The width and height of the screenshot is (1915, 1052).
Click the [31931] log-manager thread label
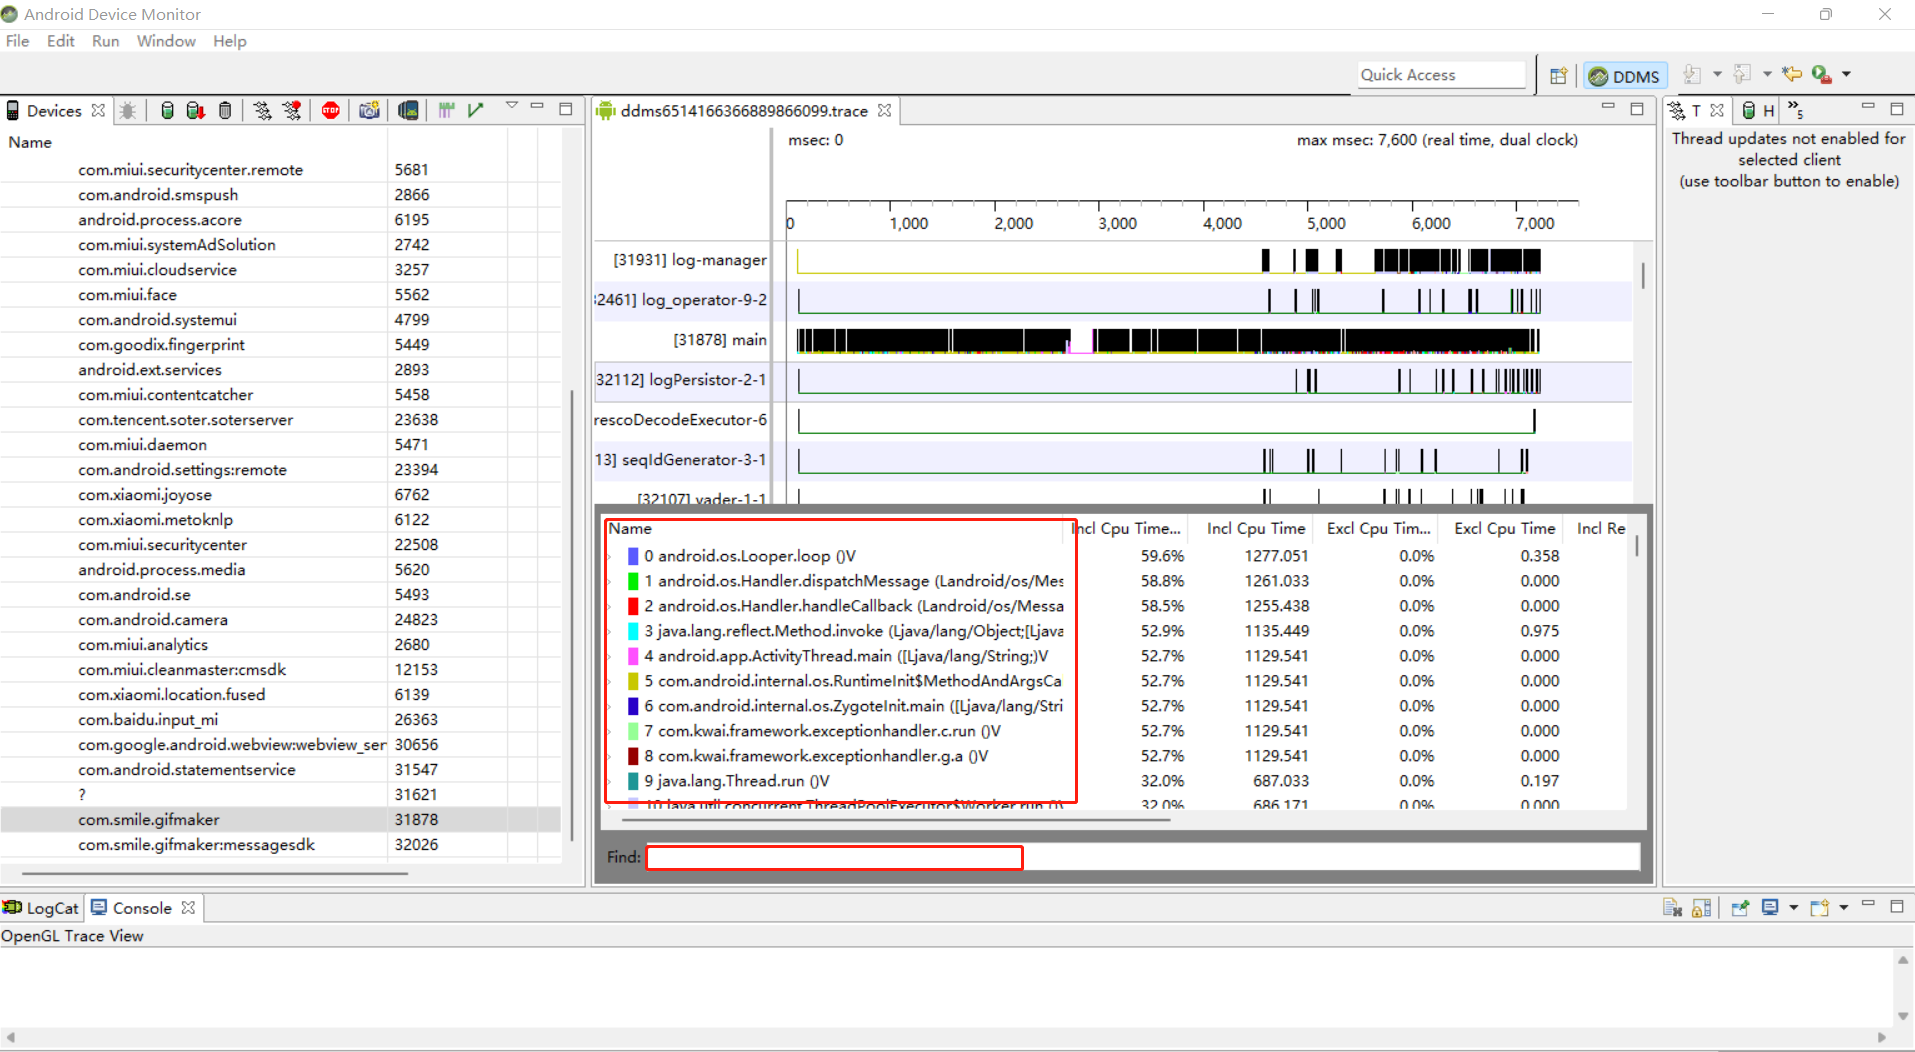690,260
